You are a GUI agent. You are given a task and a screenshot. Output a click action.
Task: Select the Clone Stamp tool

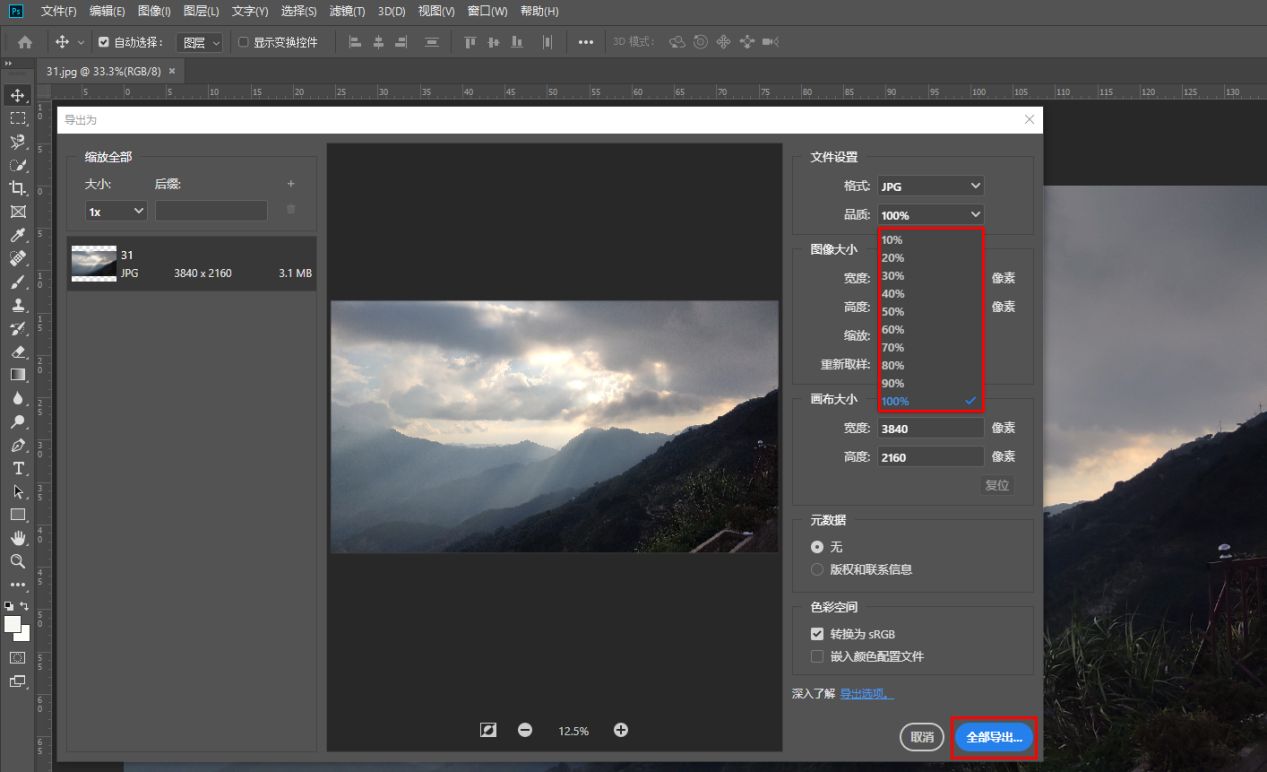18,305
